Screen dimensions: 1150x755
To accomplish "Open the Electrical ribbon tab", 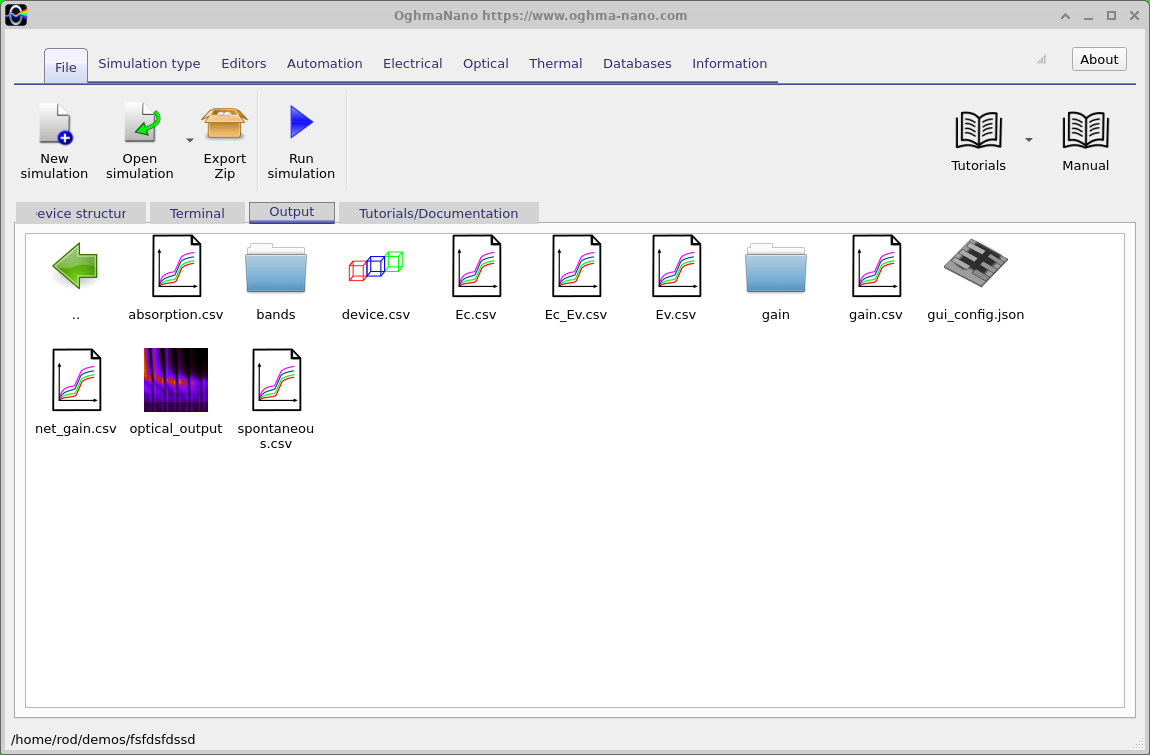I will [412, 64].
